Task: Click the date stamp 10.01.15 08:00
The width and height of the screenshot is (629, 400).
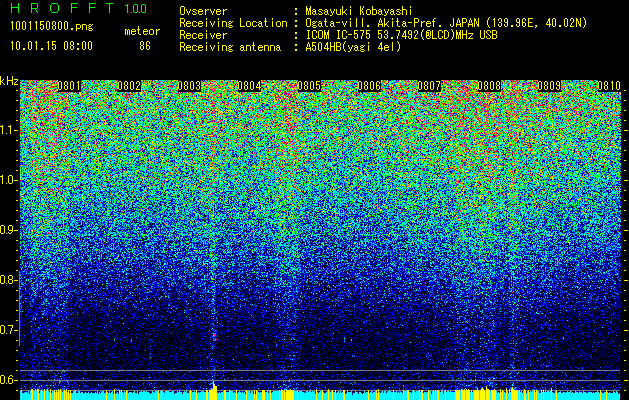Action: pyautogui.click(x=51, y=46)
